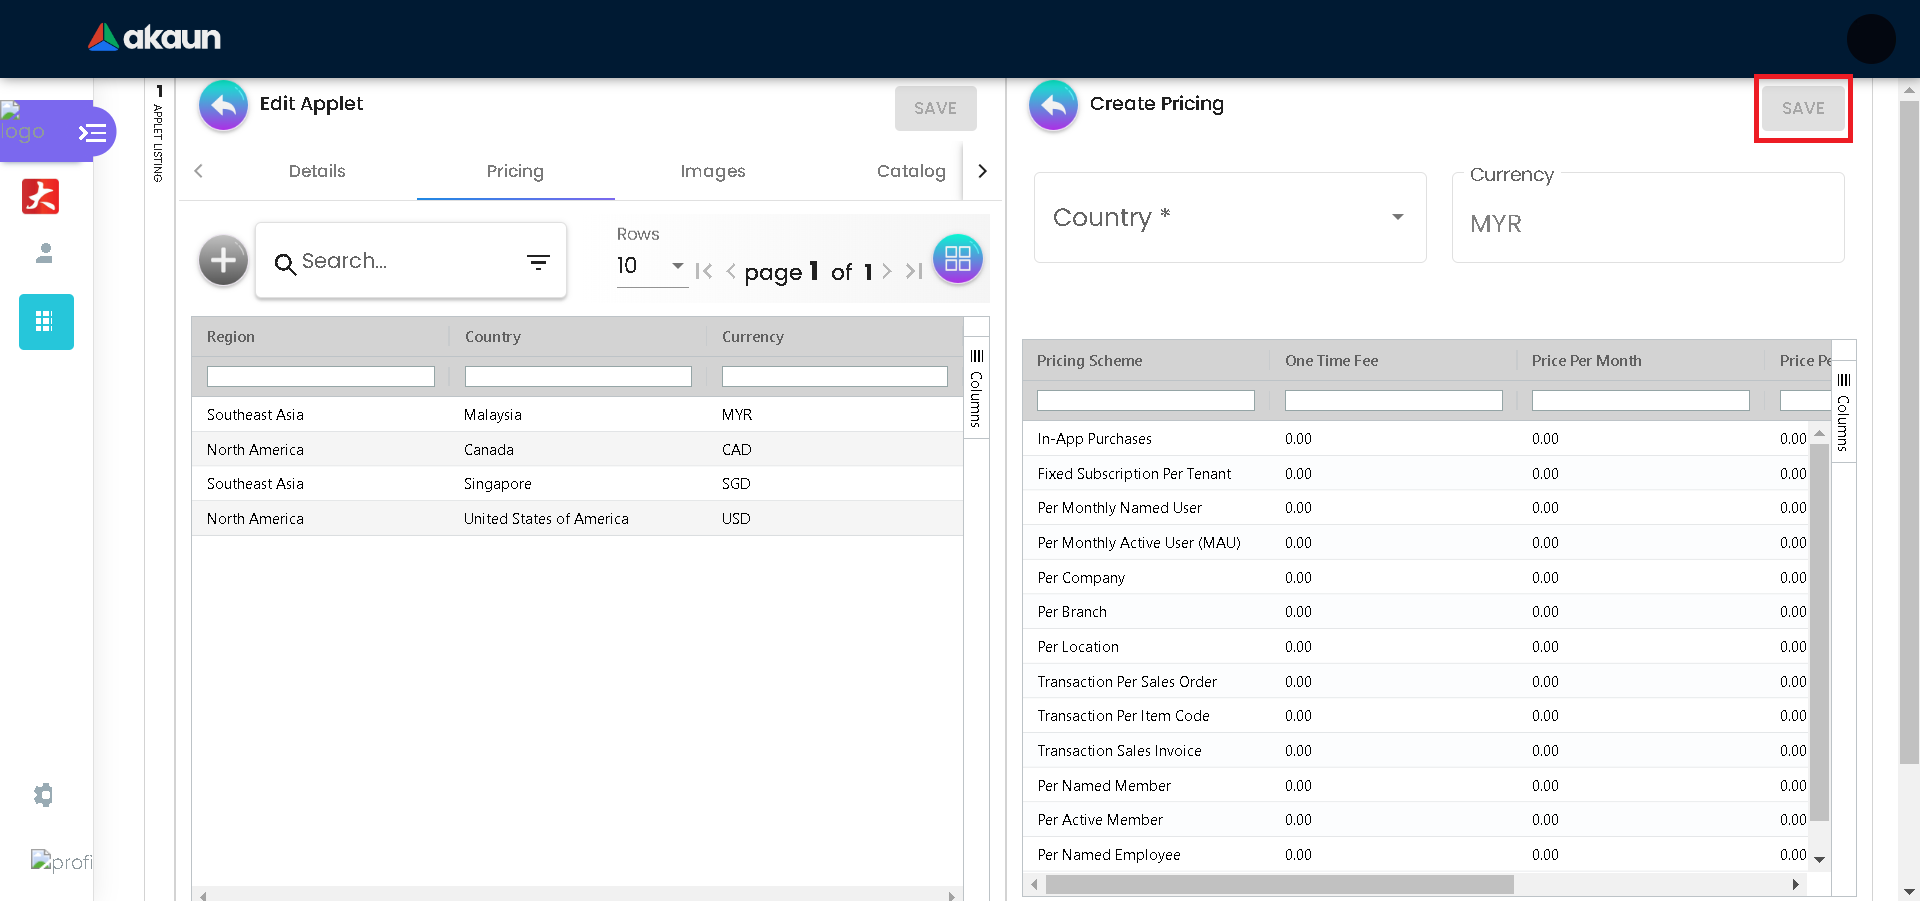
Task: Click the back arrow beside Edit Applet
Action: (223, 106)
